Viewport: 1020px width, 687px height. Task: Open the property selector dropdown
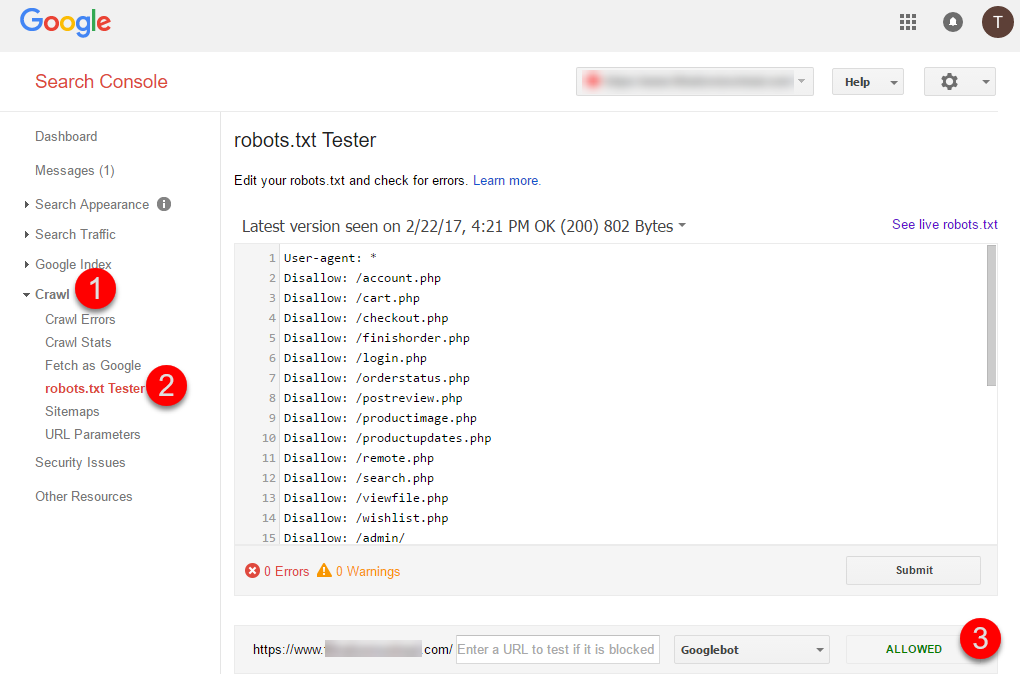[695, 81]
